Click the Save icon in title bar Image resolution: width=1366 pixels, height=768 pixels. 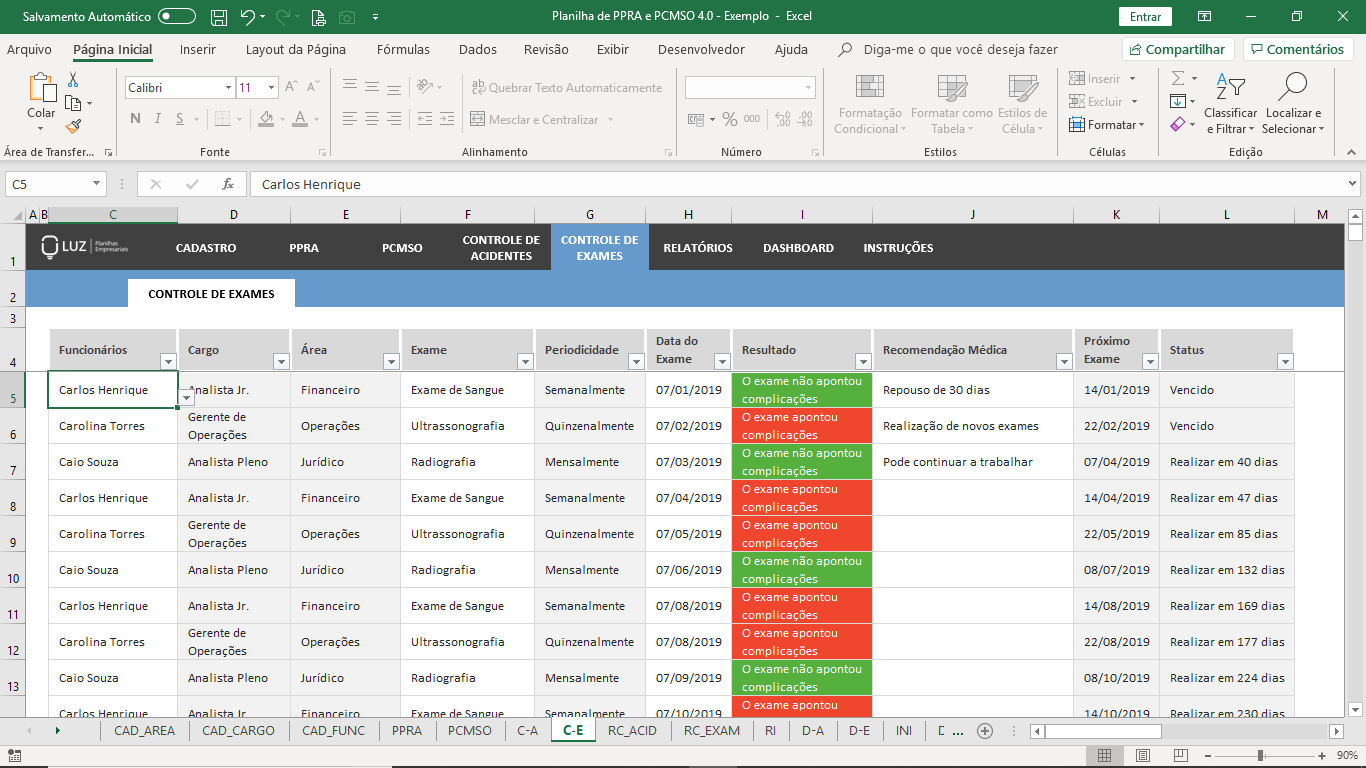(x=217, y=17)
